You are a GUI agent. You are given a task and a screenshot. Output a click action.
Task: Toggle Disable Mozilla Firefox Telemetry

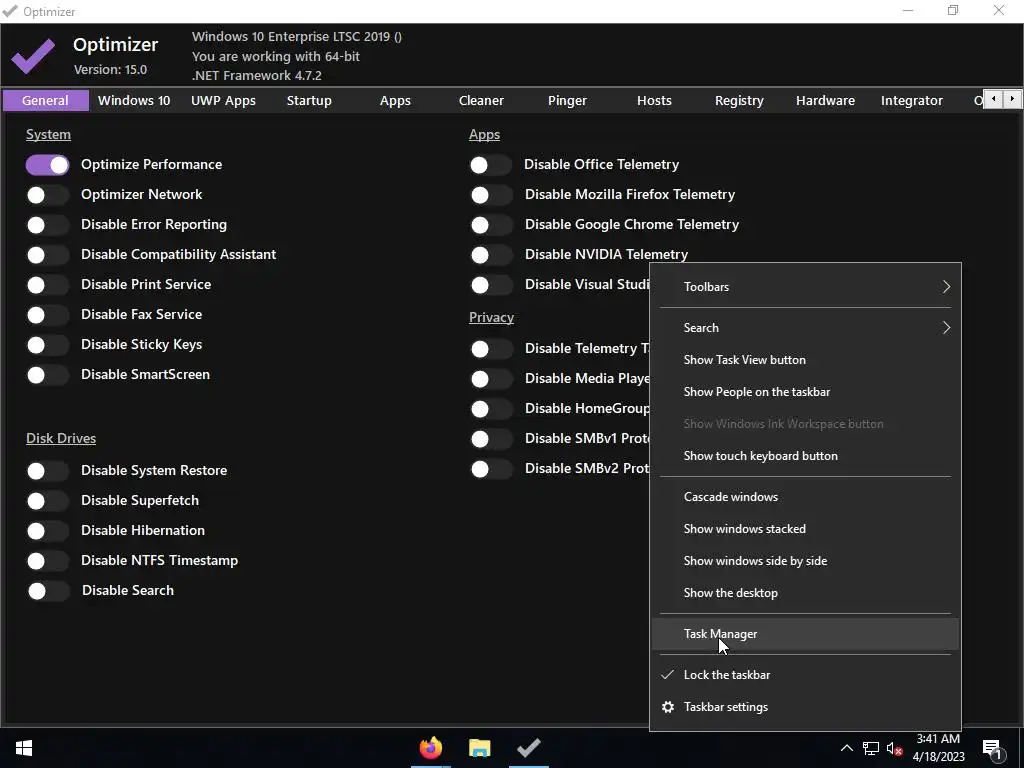point(491,195)
